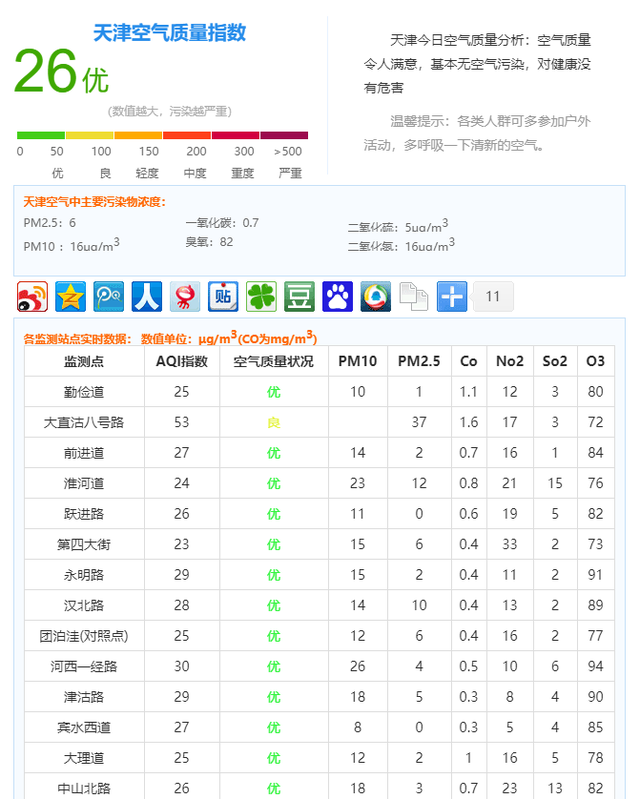
Task: Click AQI value 53 for 大直沽八号路
Action: [x=182, y=422]
